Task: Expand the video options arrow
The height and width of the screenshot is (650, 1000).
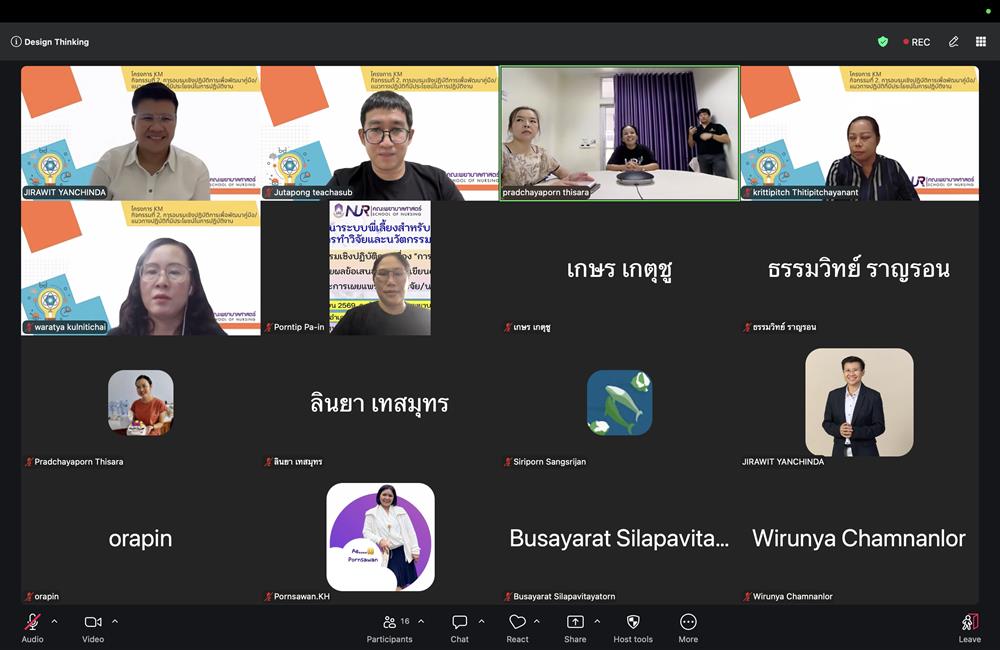Action: tap(115, 621)
